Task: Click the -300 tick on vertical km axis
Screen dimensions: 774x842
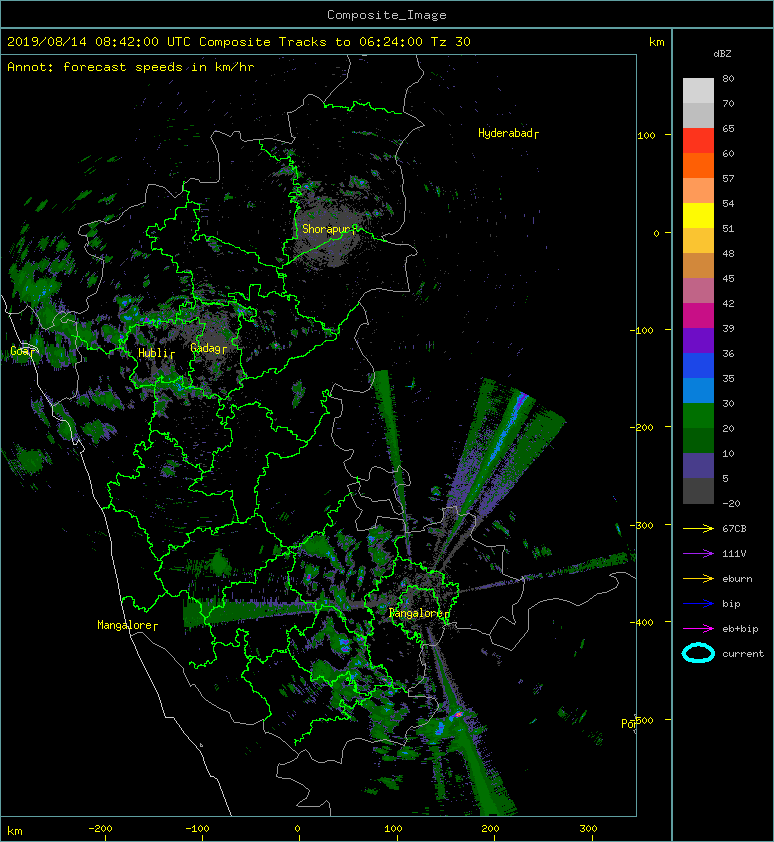Action: pos(642,525)
